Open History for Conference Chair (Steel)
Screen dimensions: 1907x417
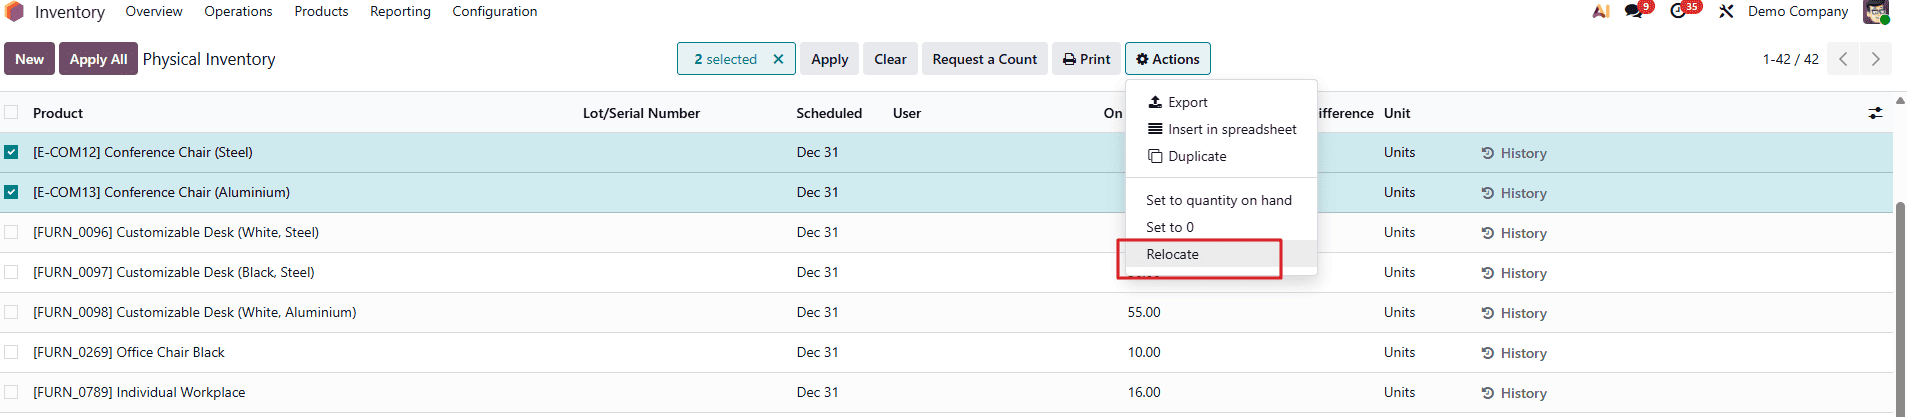point(1514,153)
